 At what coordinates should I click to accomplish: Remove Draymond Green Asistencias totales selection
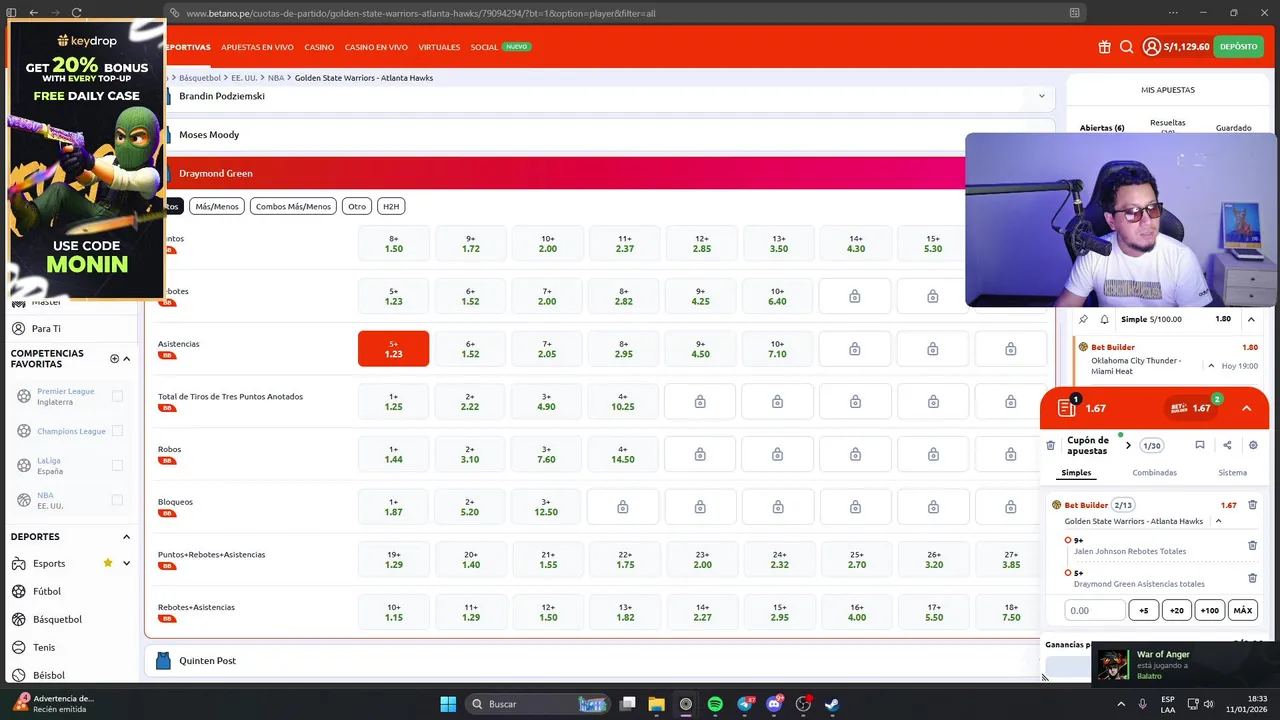(1252, 578)
